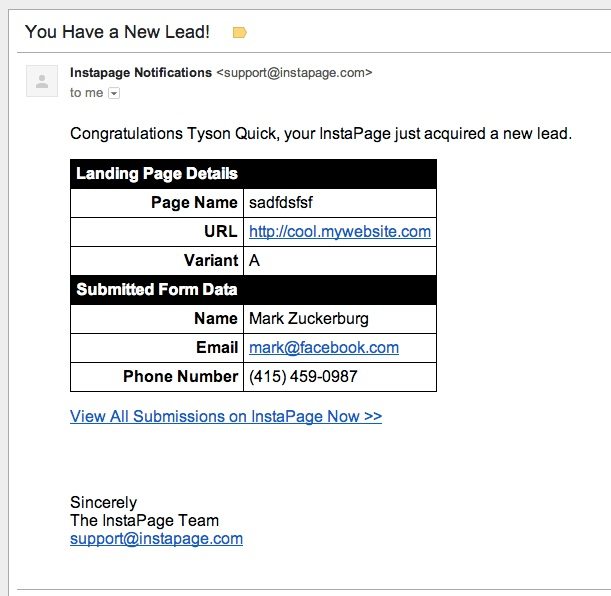
Task: Click the name Mark Zuckerburg cell
Action: [x=340, y=319]
